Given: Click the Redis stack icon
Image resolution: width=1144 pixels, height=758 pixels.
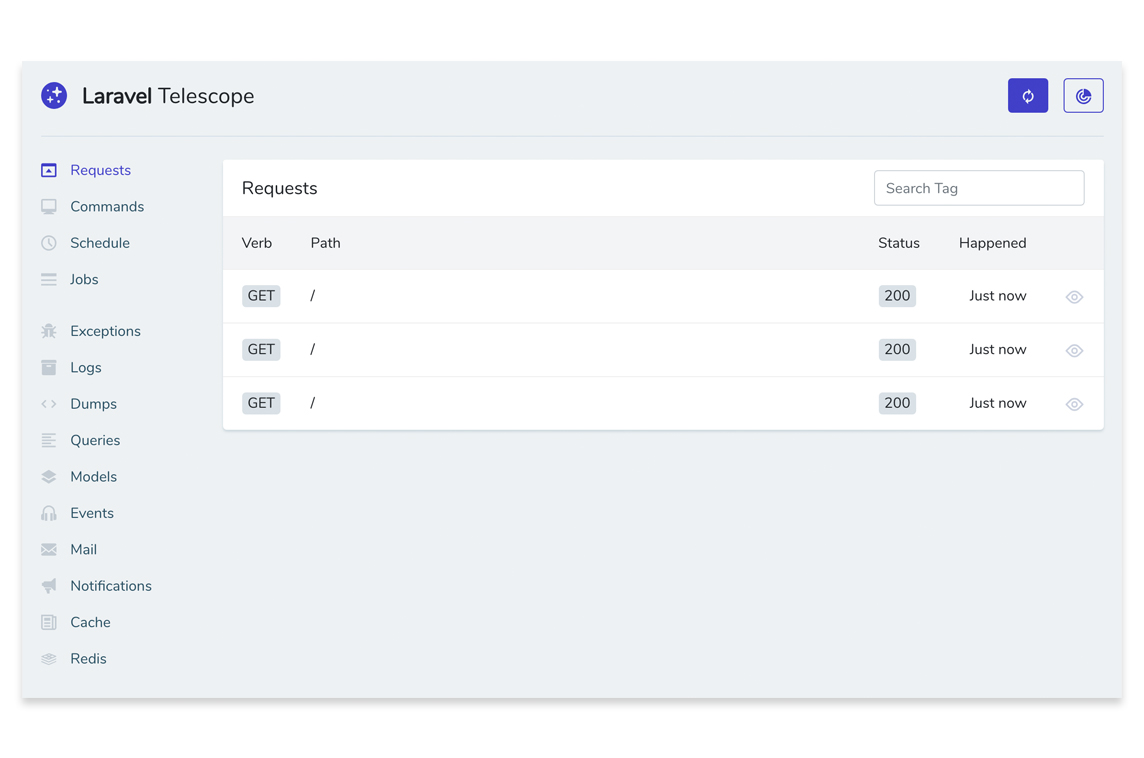Looking at the screenshot, I should tap(49, 659).
